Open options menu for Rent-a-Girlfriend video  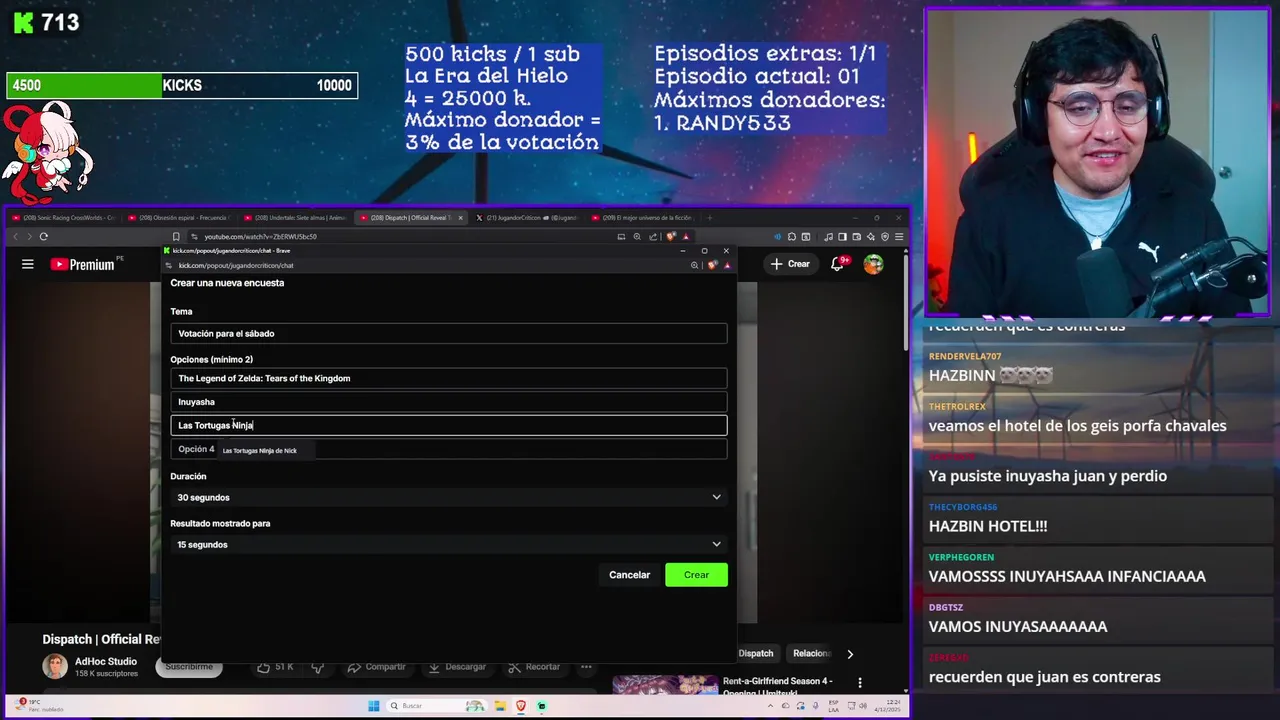coord(860,682)
